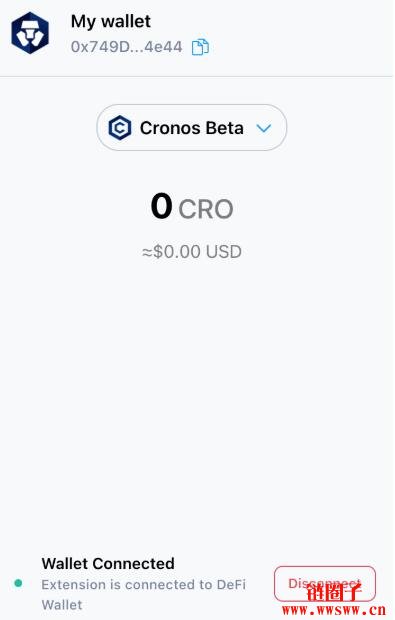Select the 0x749D...4e44 address text

[127, 47]
